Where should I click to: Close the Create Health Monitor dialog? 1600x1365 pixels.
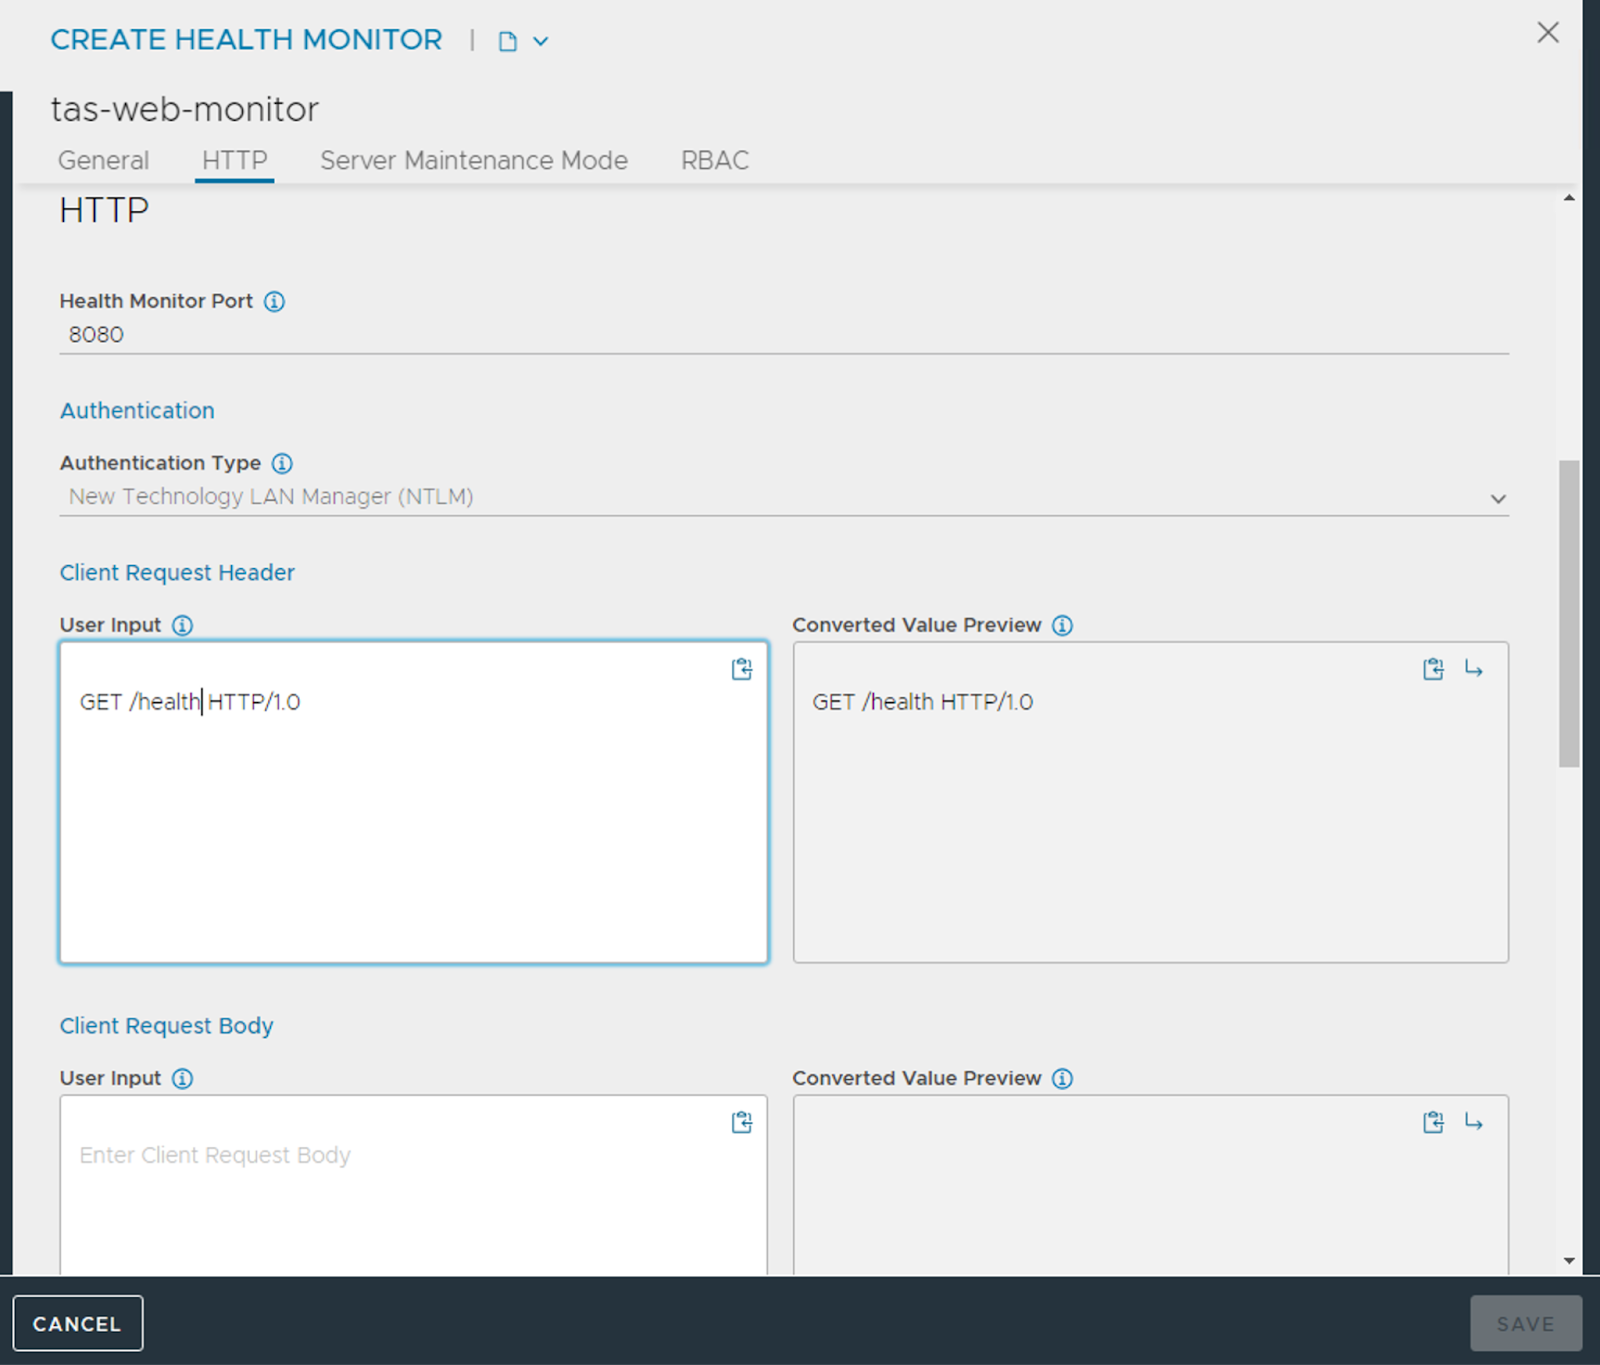coord(1548,33)
